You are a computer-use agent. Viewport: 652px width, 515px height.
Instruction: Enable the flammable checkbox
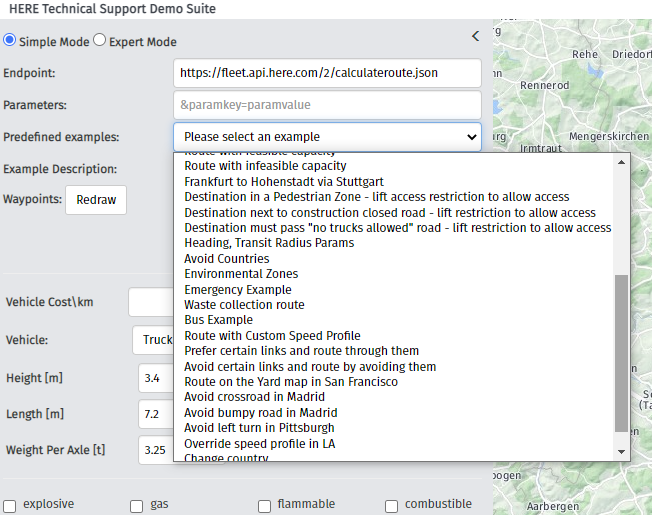coord(264,506)
